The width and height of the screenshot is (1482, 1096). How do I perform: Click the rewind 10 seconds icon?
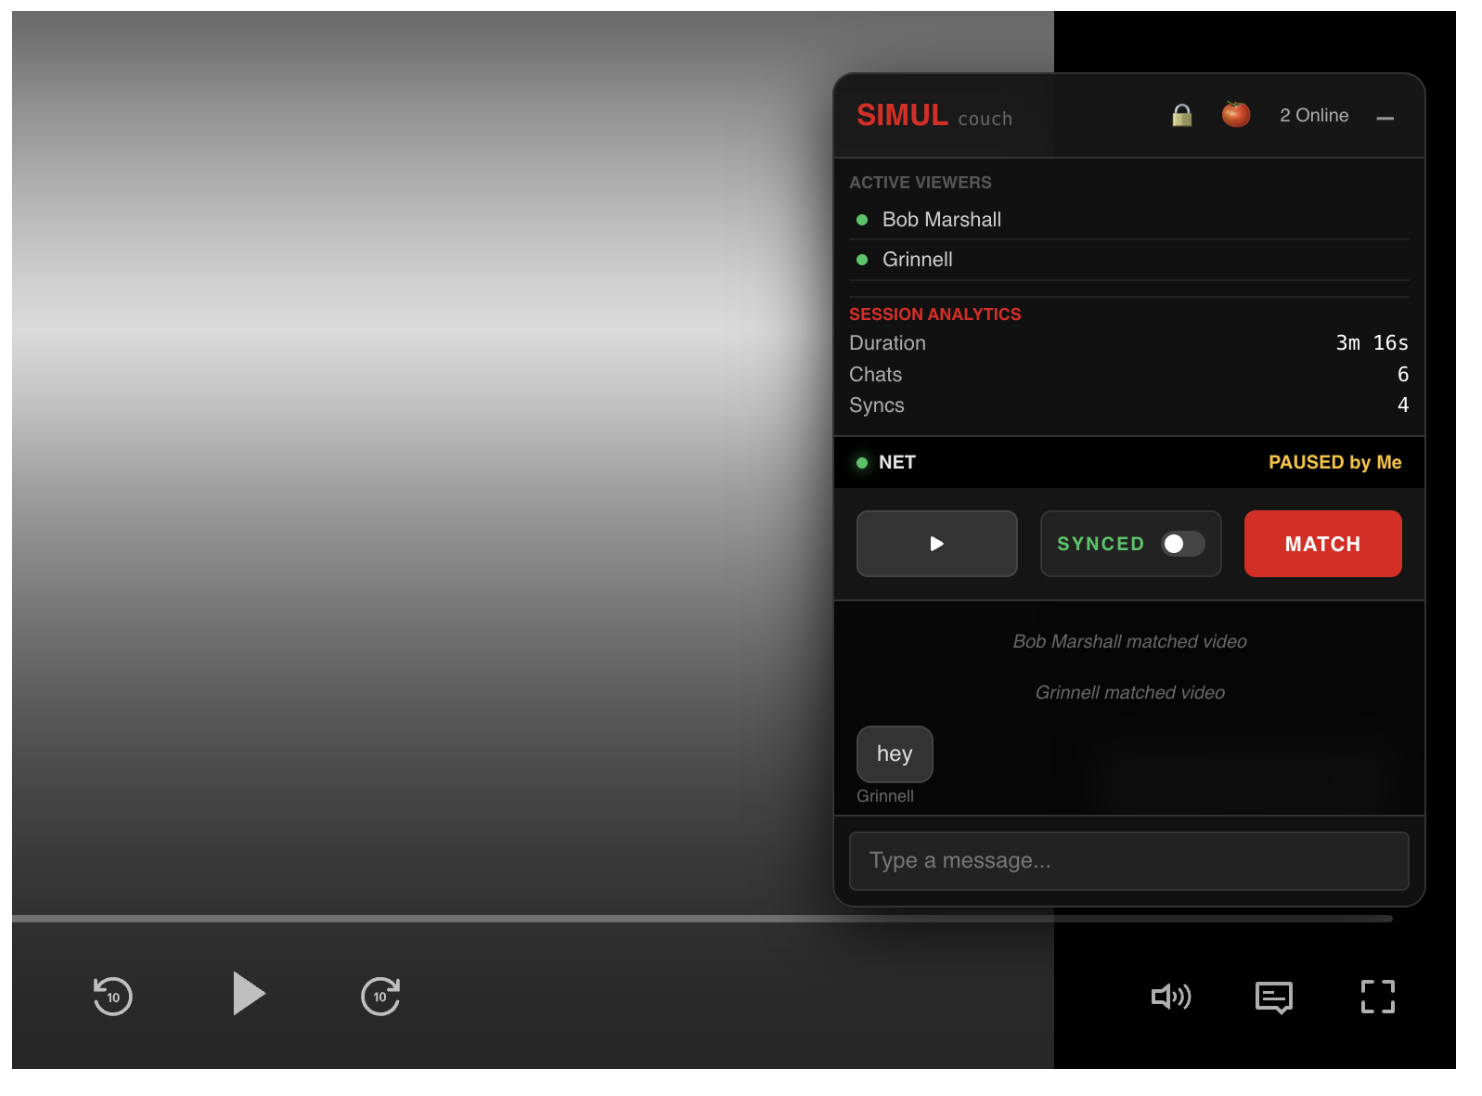[113, 995]
